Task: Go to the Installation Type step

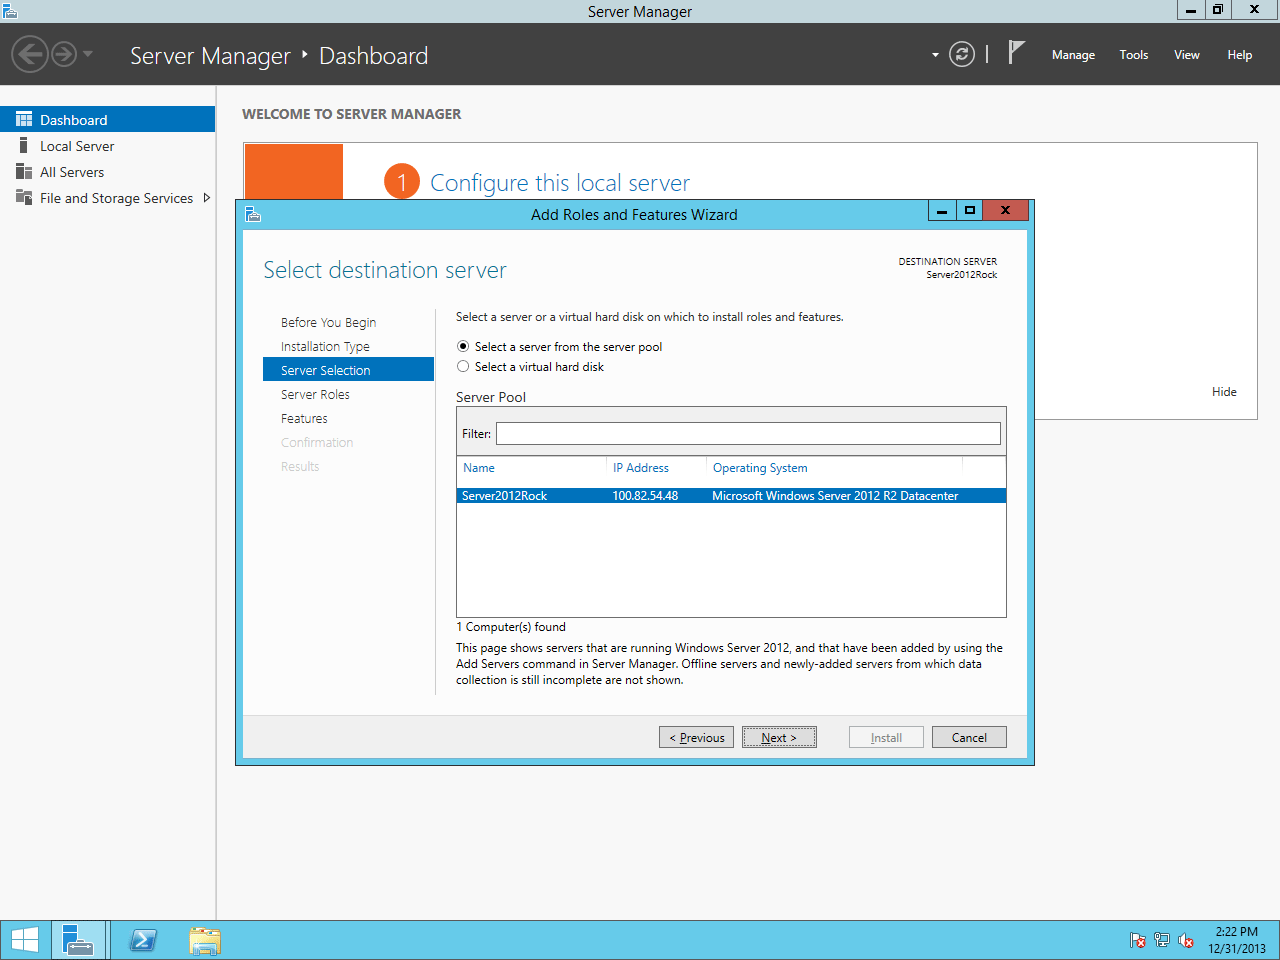Action: [325, 346]
